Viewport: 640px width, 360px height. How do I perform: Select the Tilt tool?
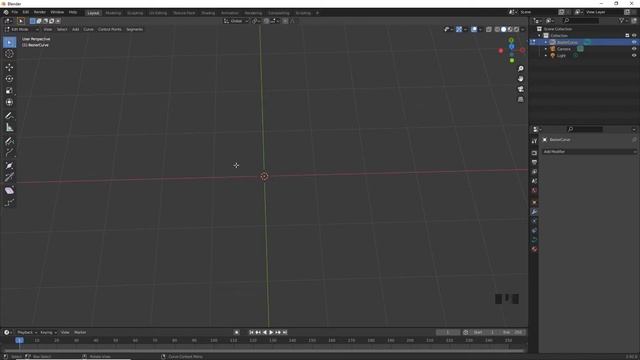click(x=9, y=177)
